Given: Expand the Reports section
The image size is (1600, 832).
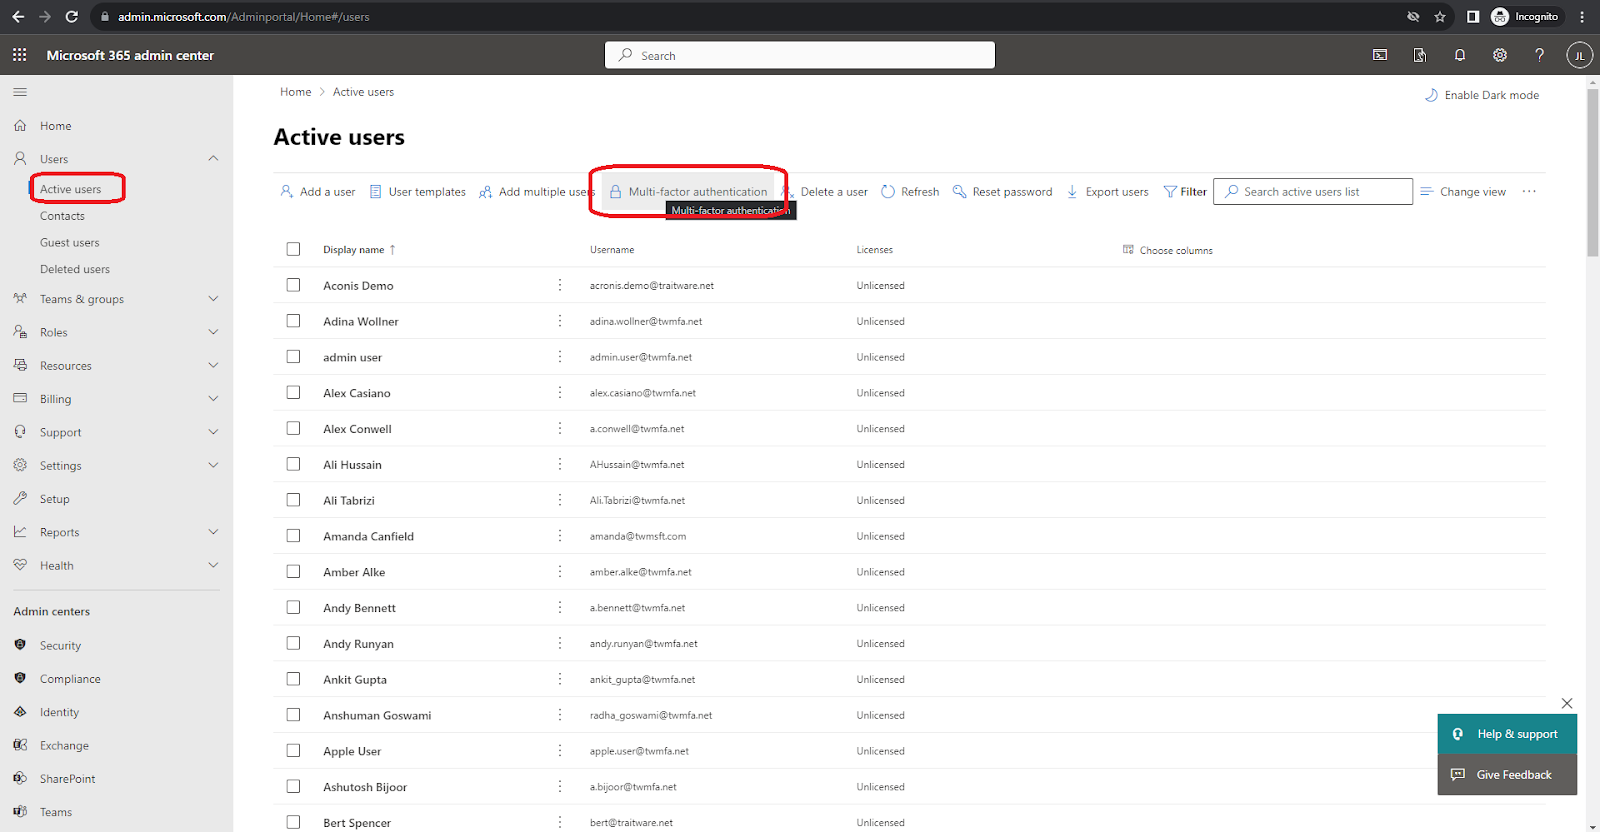Looking at the screenshot, I should click(213, 532).
